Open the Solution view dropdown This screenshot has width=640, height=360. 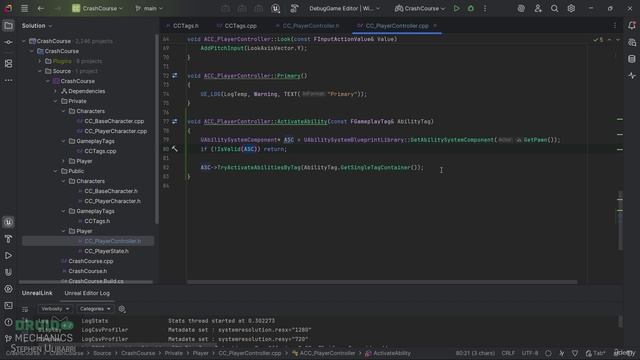[x=37, y=26]
